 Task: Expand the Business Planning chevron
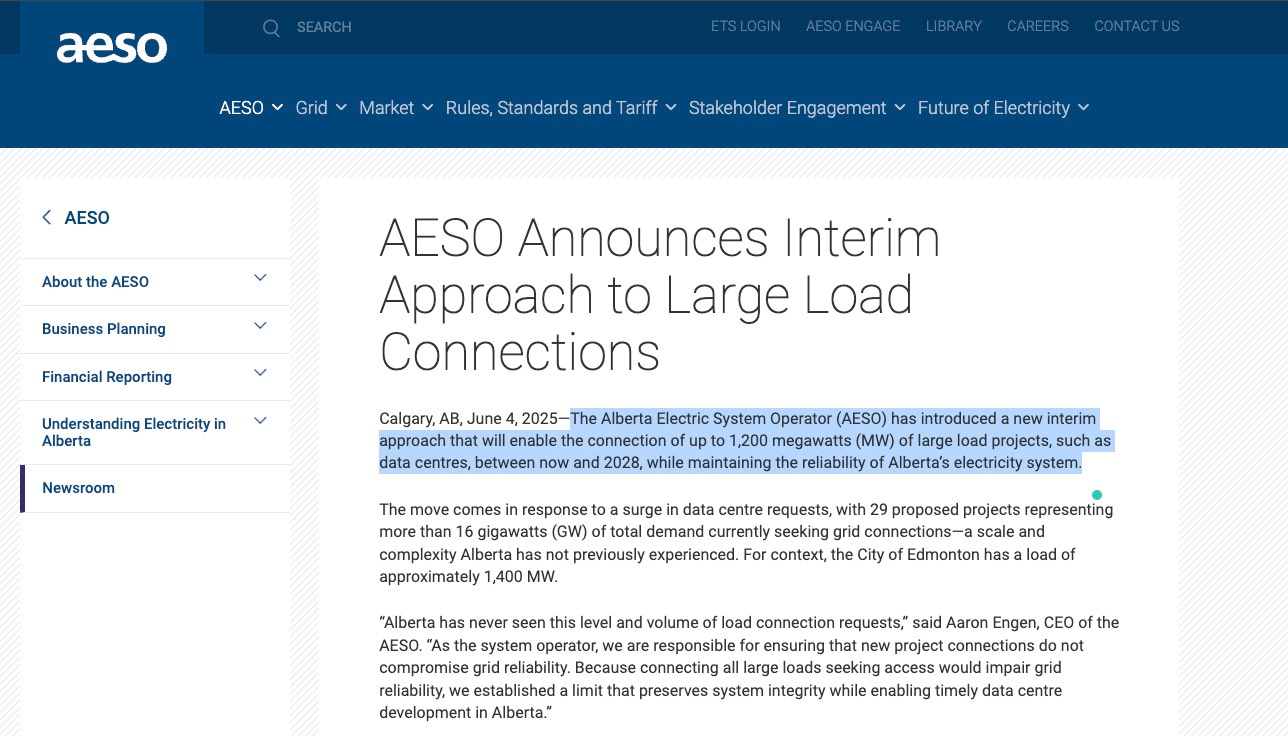(x=260, y=326)
